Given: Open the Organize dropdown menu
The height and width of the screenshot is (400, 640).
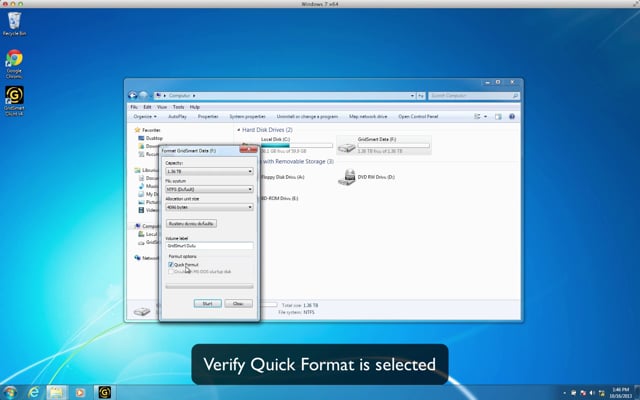Looking at the screenshot, I should coord(145,116).
